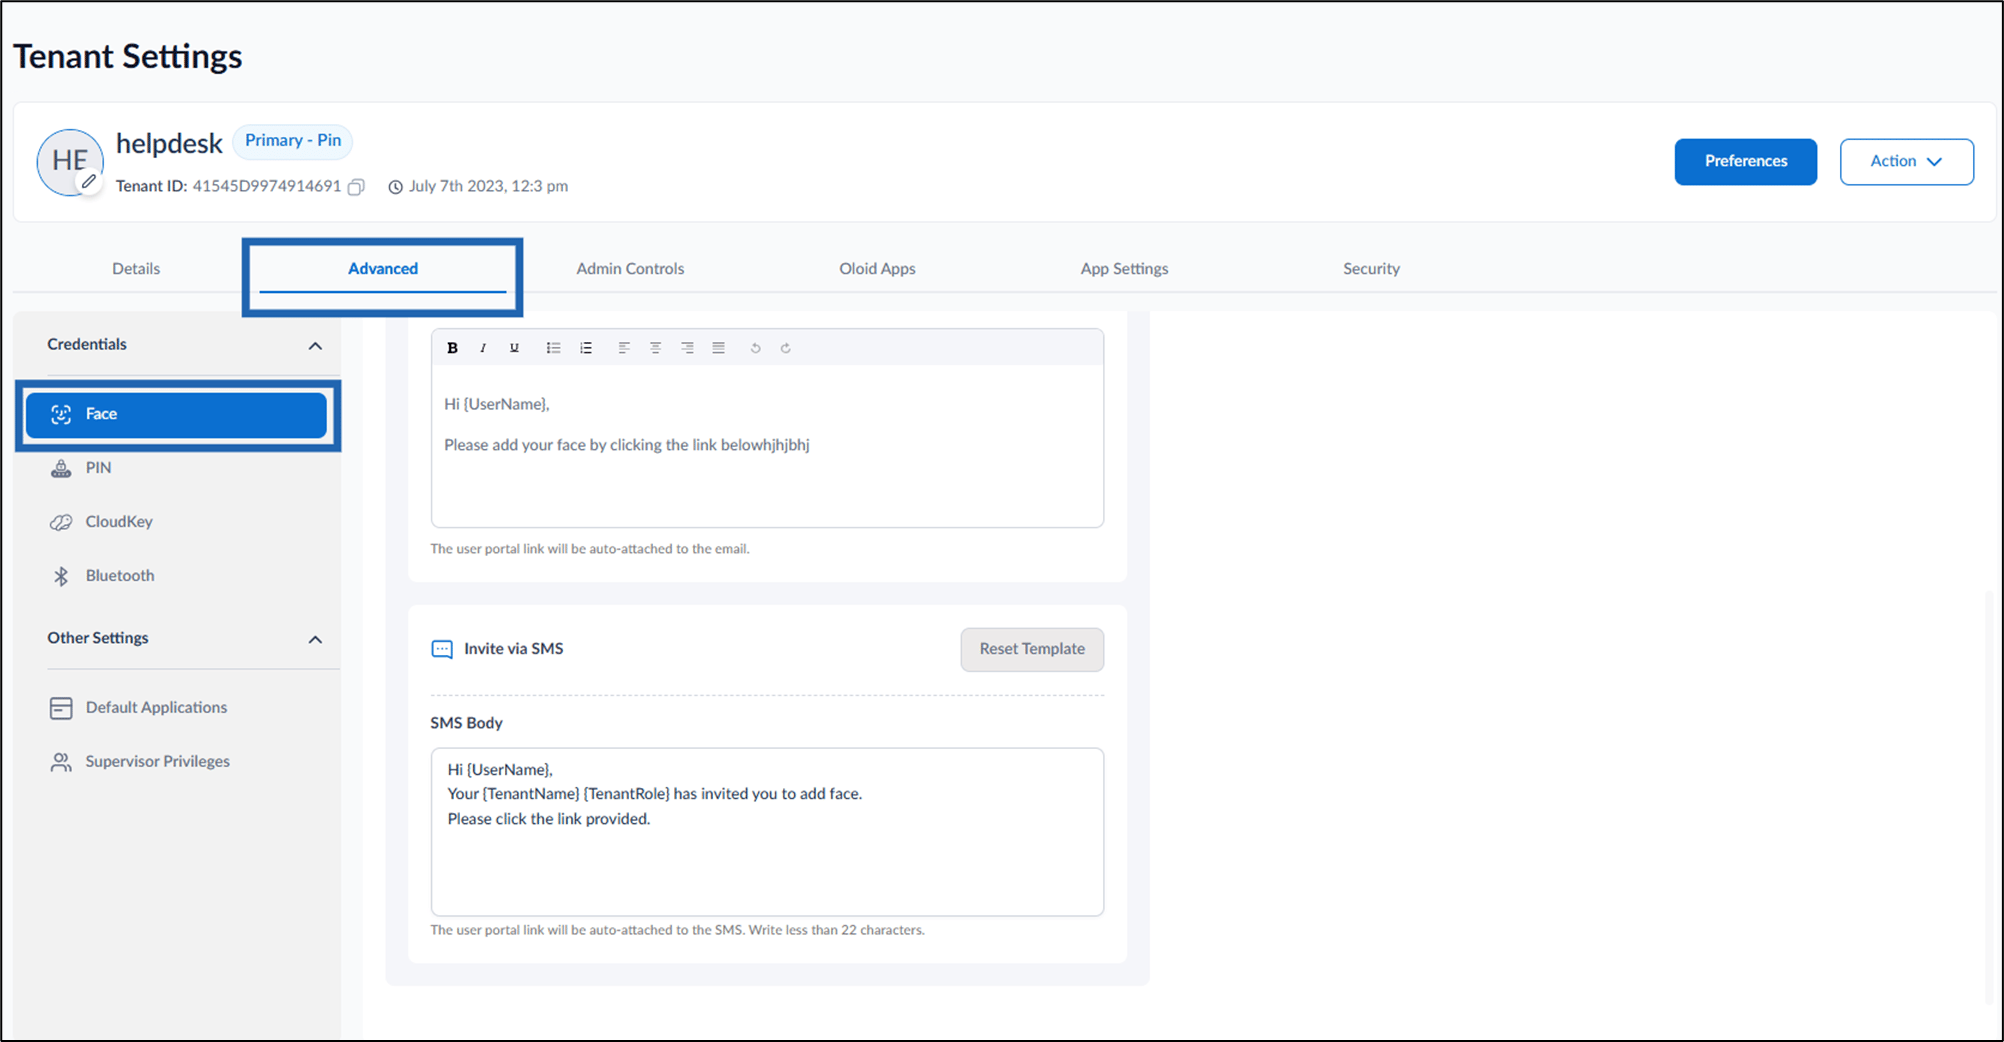This screenshot has height=1042, width=2004.
Task: Click the Tenant ID number 41545D9974914691
Action: pos(267,186)
